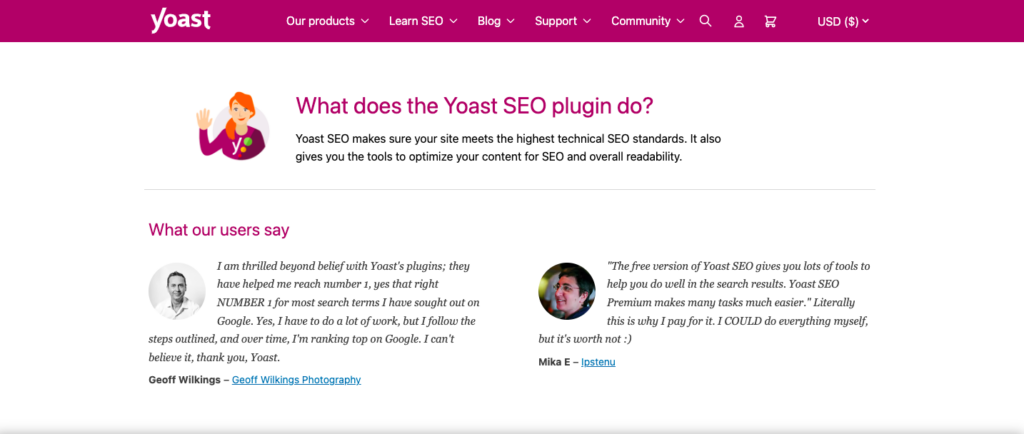1024x434 pixels.
Task: Click the waving Yoast mascot illustration
Action: tap(232, 126)
